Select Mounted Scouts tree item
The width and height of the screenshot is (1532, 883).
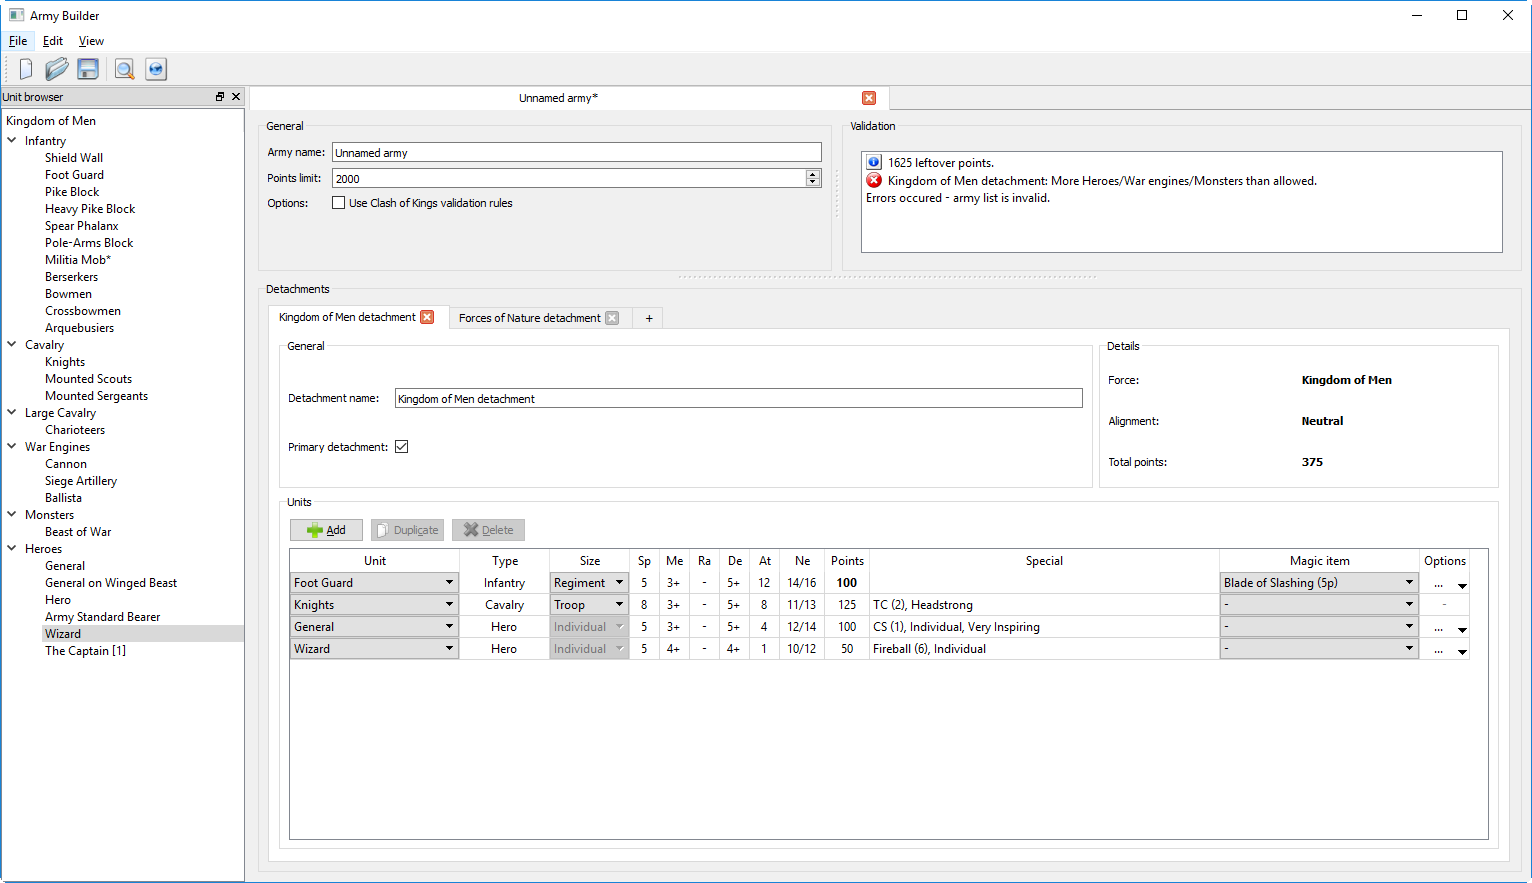click(88, 379)
